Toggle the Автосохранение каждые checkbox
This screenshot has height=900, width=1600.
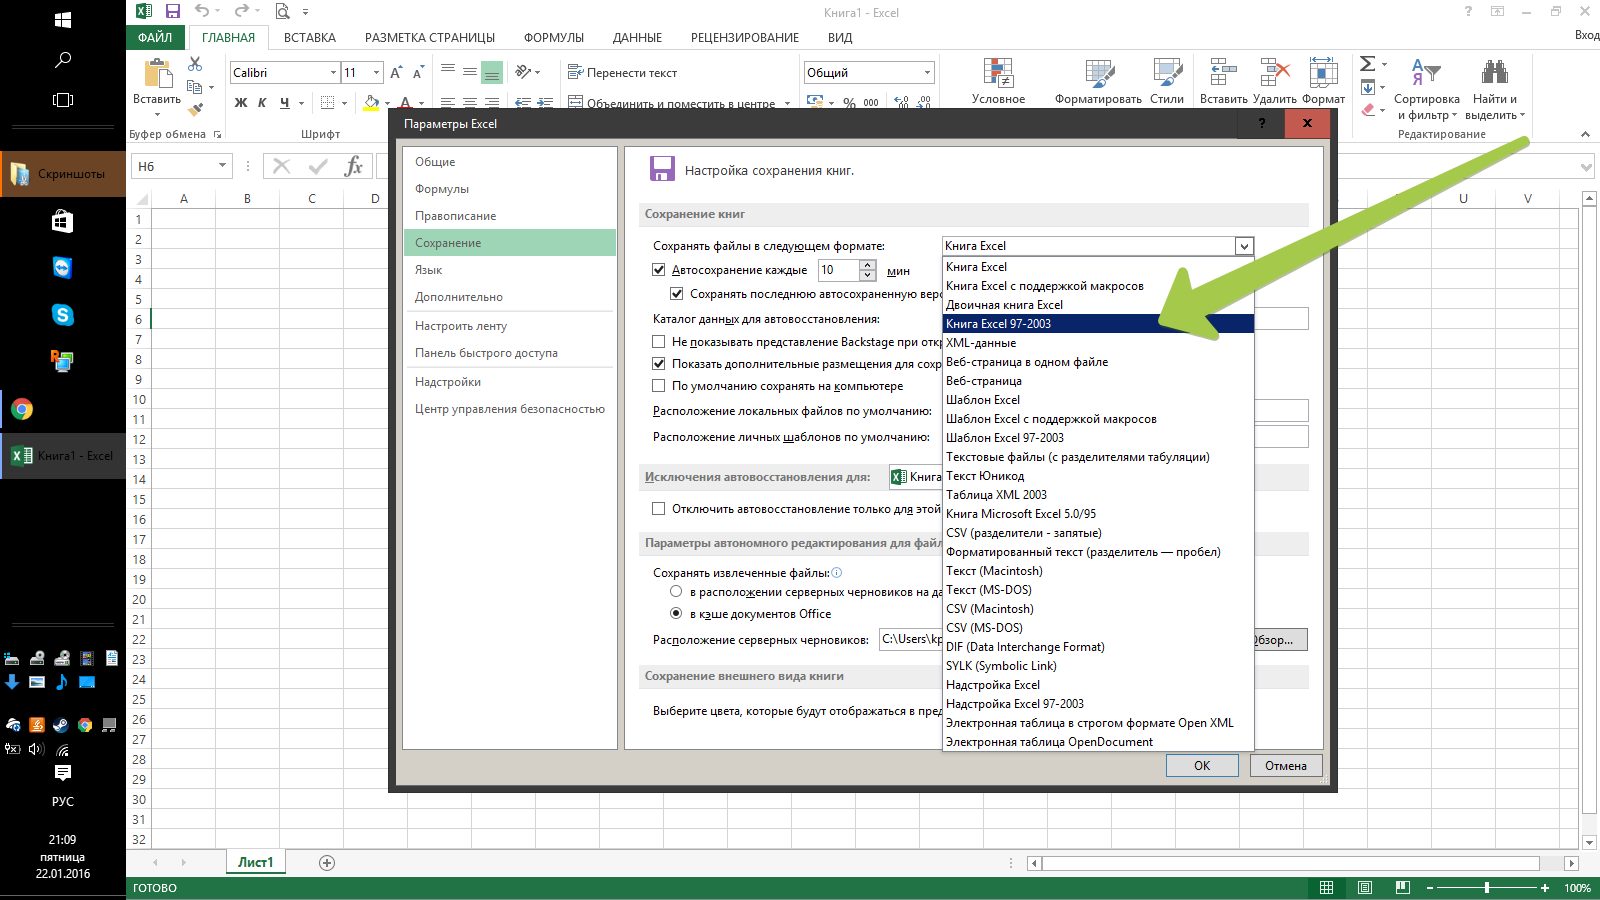pyautogui.click(x=658, y=270)
